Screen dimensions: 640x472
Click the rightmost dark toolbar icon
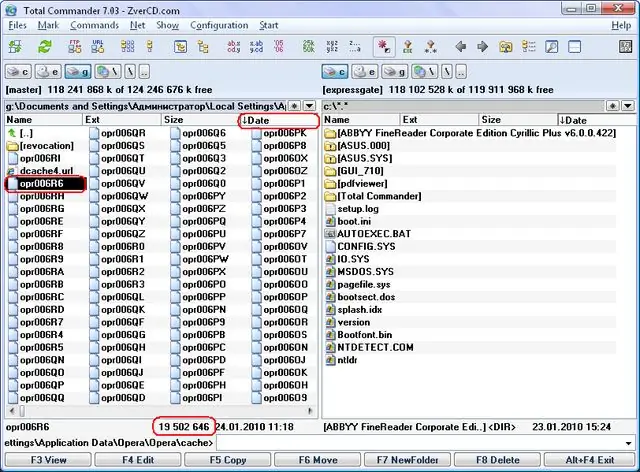pos(625,47)
